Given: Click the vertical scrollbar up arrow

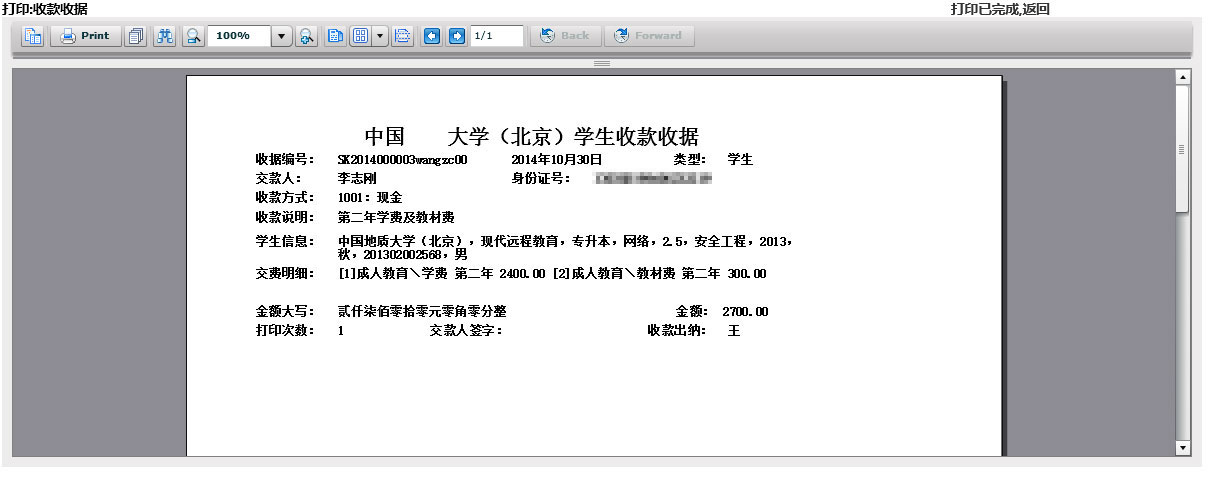Looking at the screenshot, I should pyautogui.click(x=1183, y=77).
